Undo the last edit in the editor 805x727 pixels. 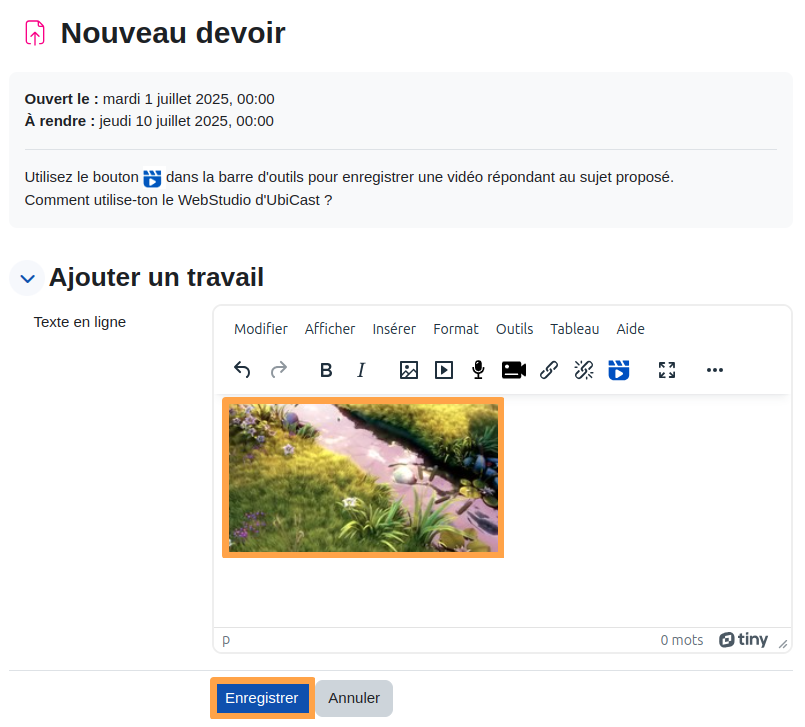tap(242, 370)
